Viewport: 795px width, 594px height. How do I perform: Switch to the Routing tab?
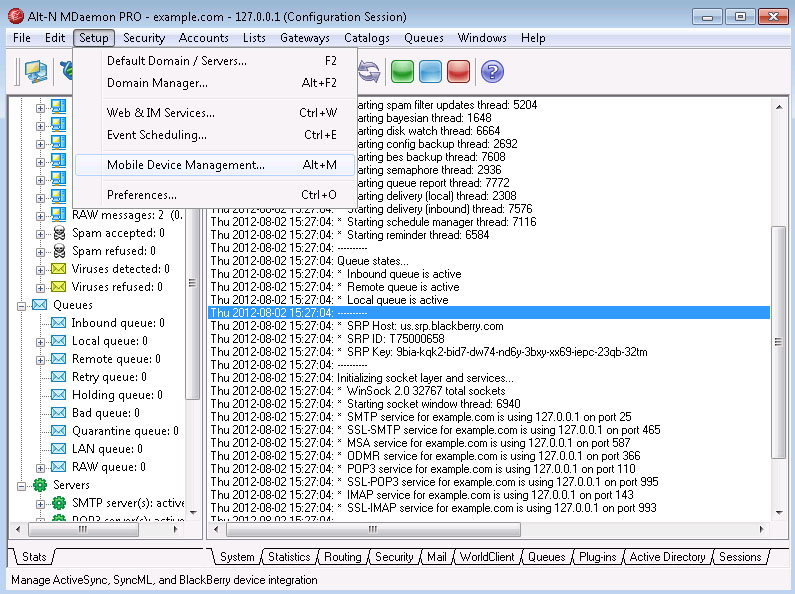click(x=343, y=557)
